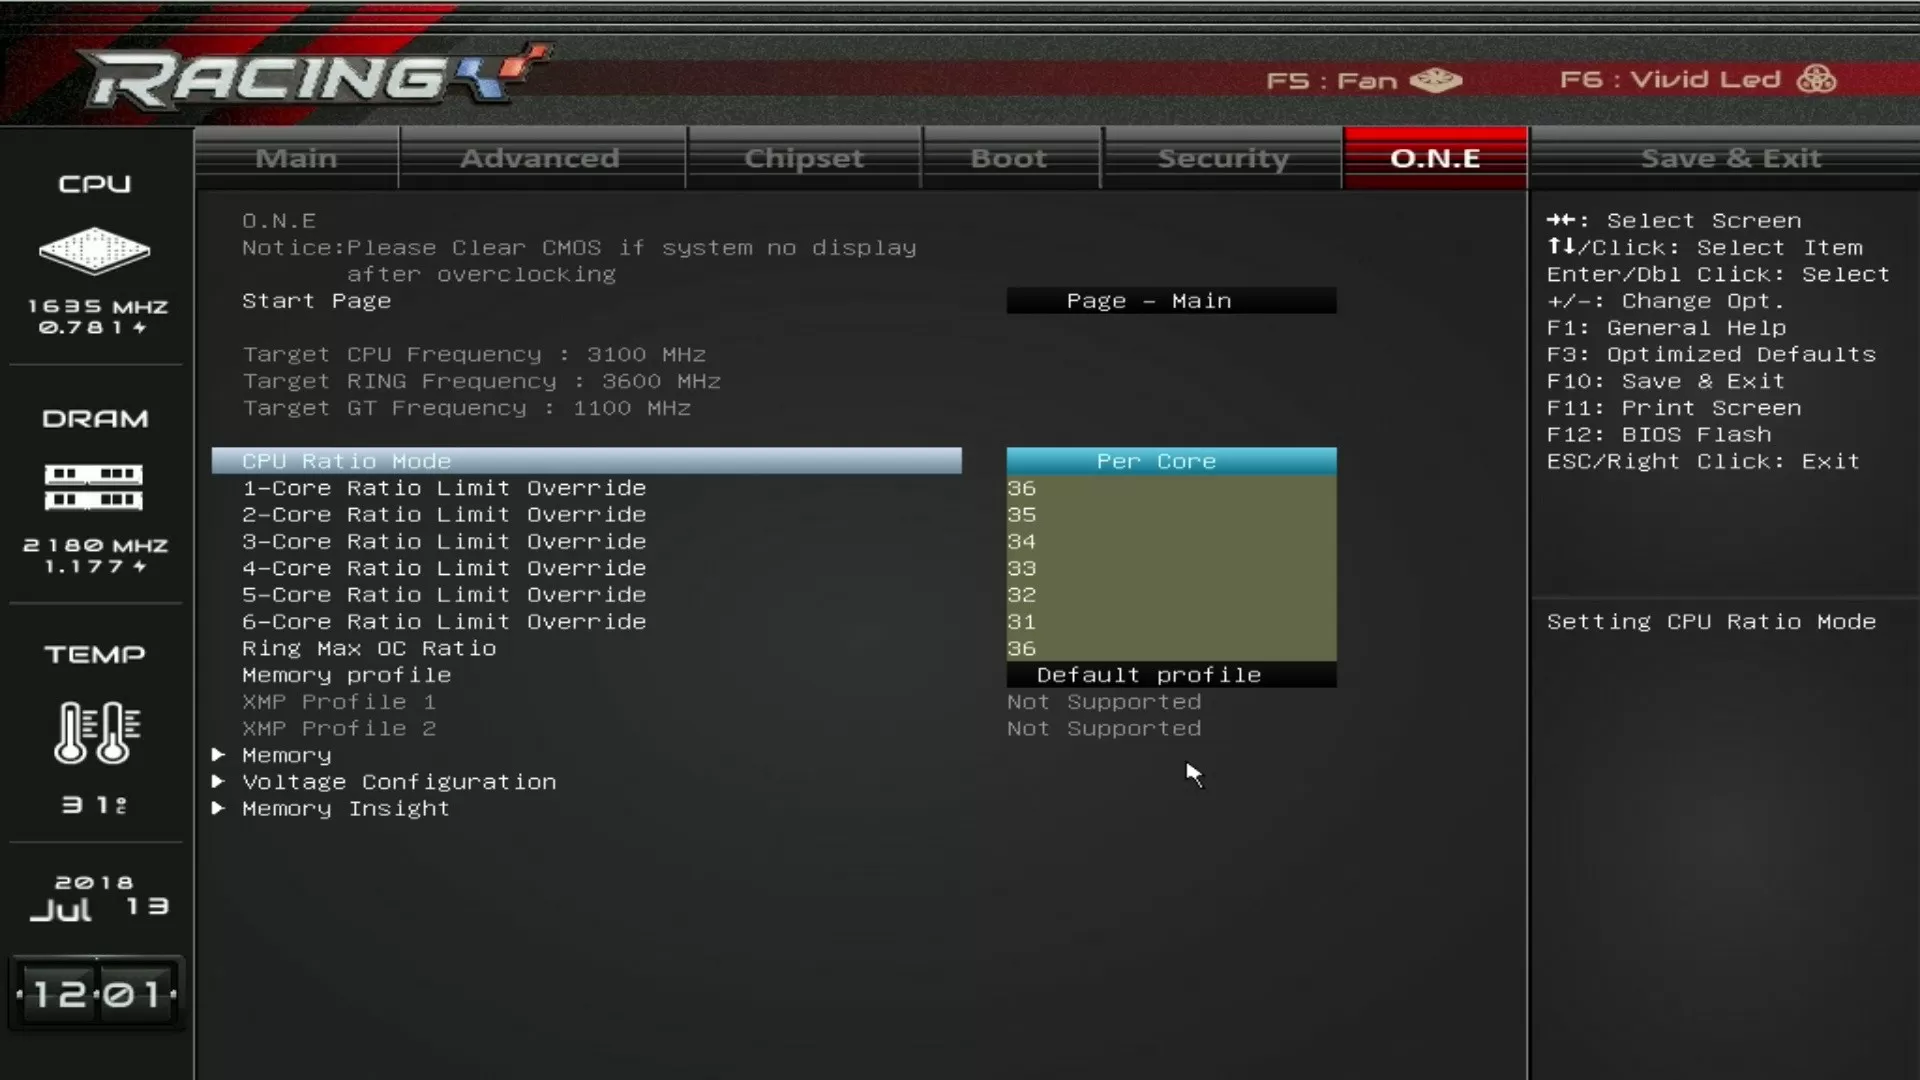The height and width of the screenshot is (1080, 1920).
Task: Open the Chipset tab
Action: (x=803, y=158)
